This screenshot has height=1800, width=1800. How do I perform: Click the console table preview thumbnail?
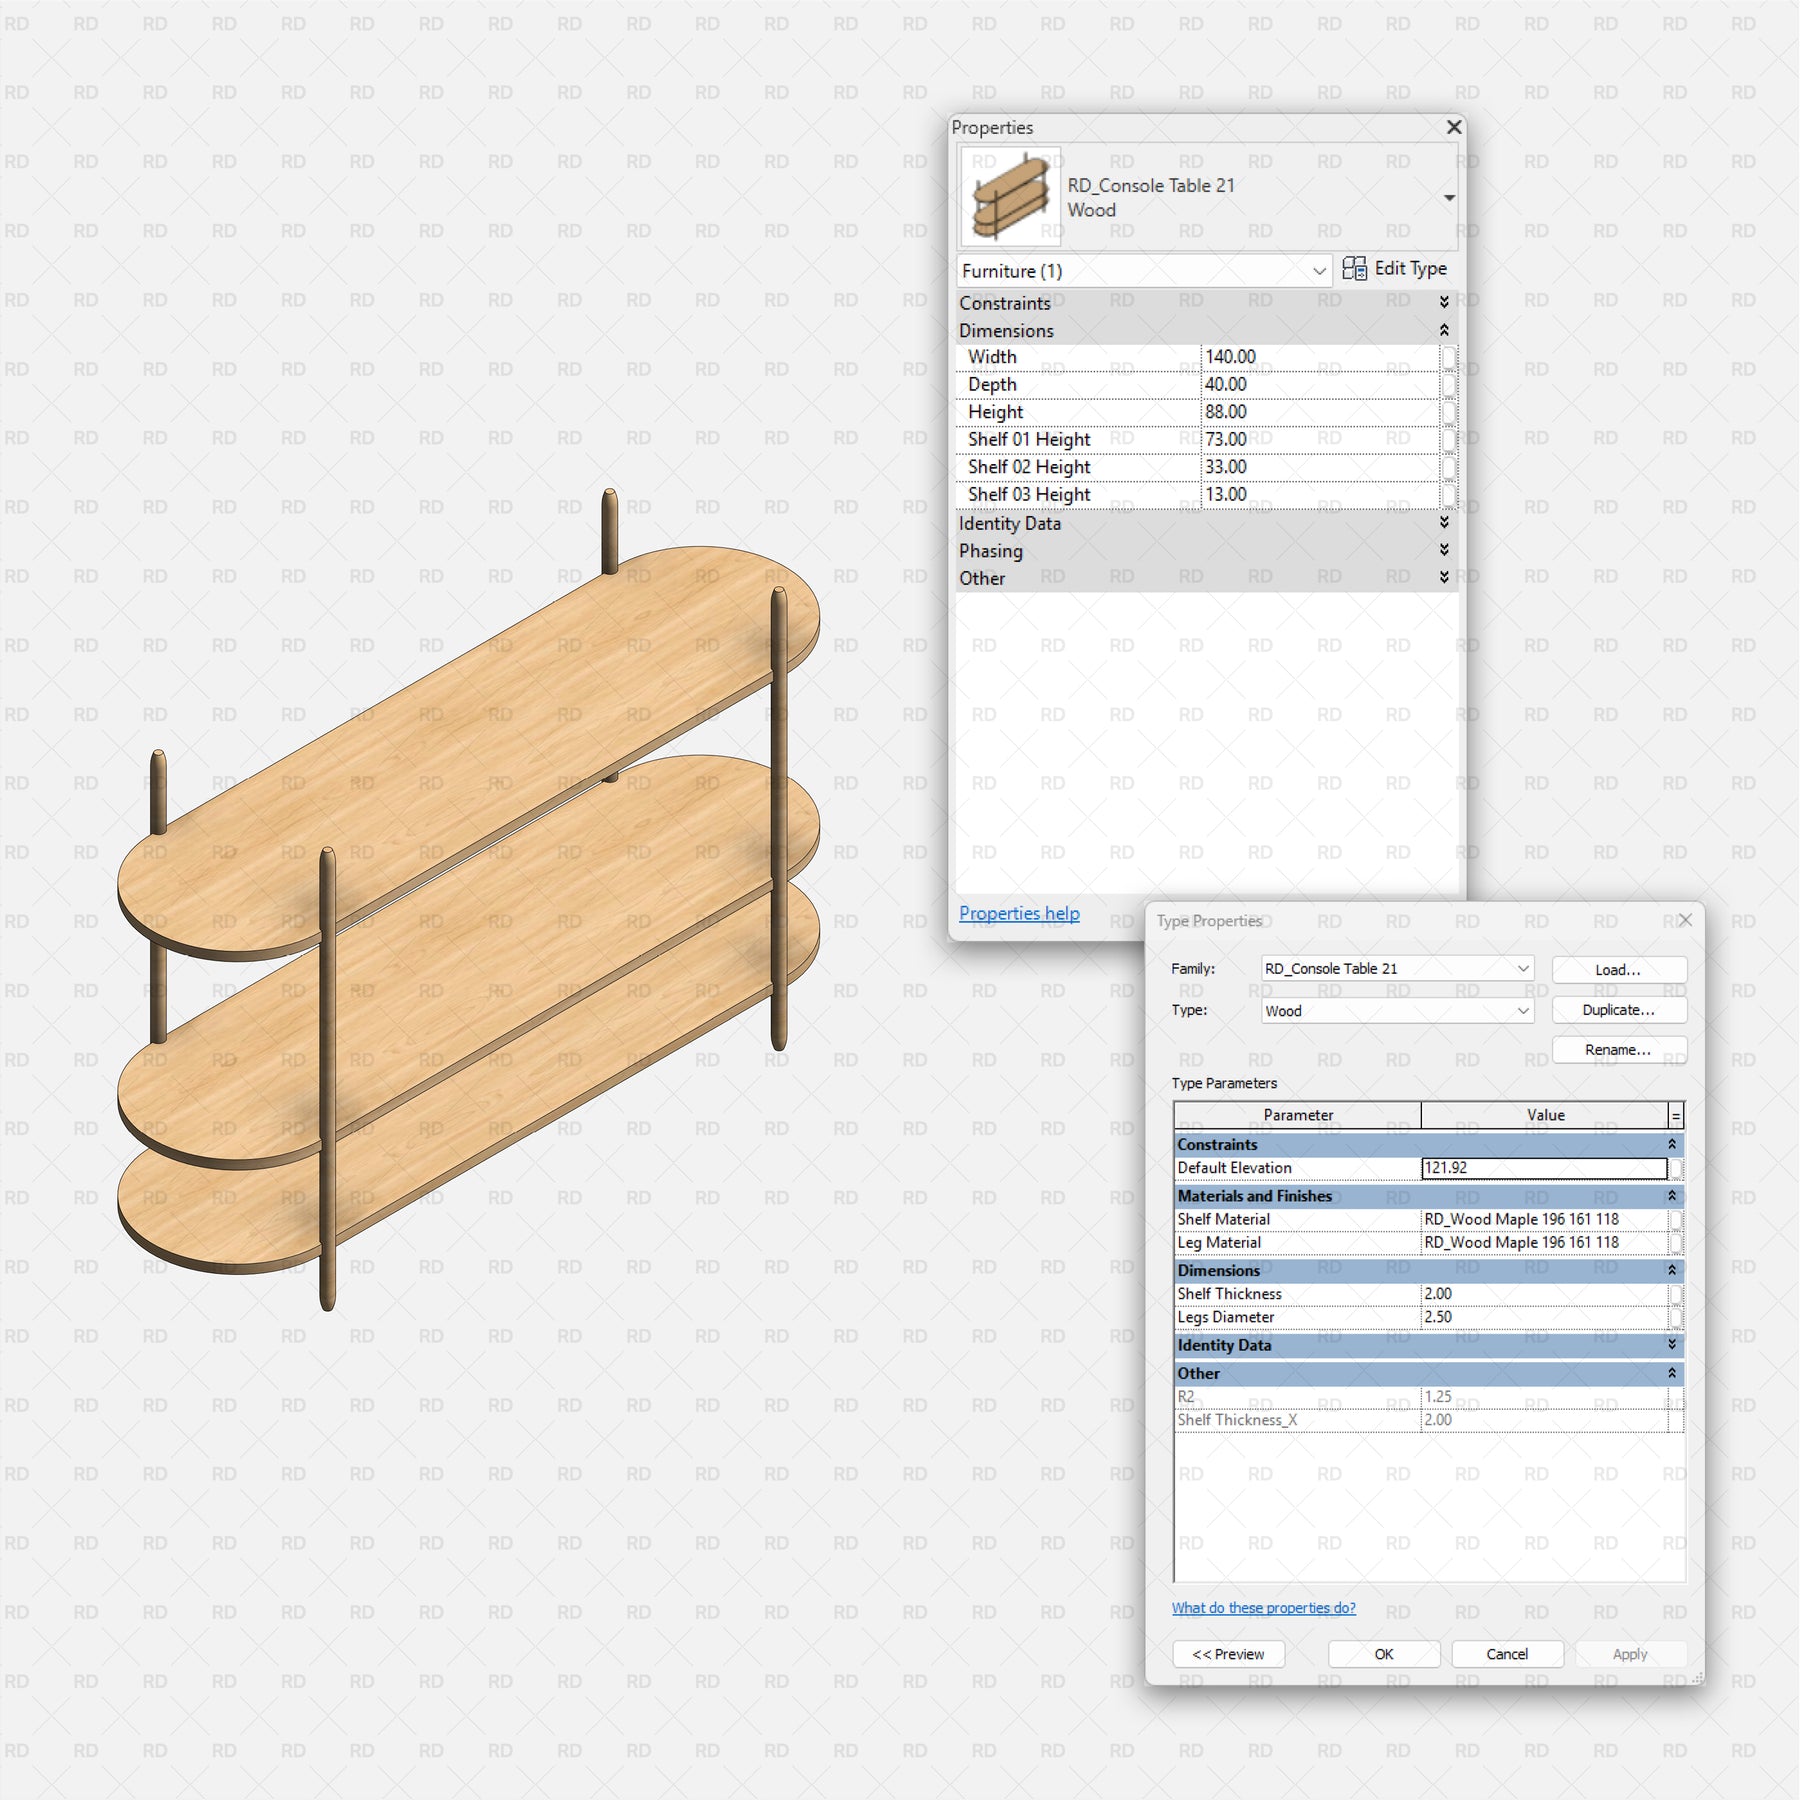[1010, 197]
